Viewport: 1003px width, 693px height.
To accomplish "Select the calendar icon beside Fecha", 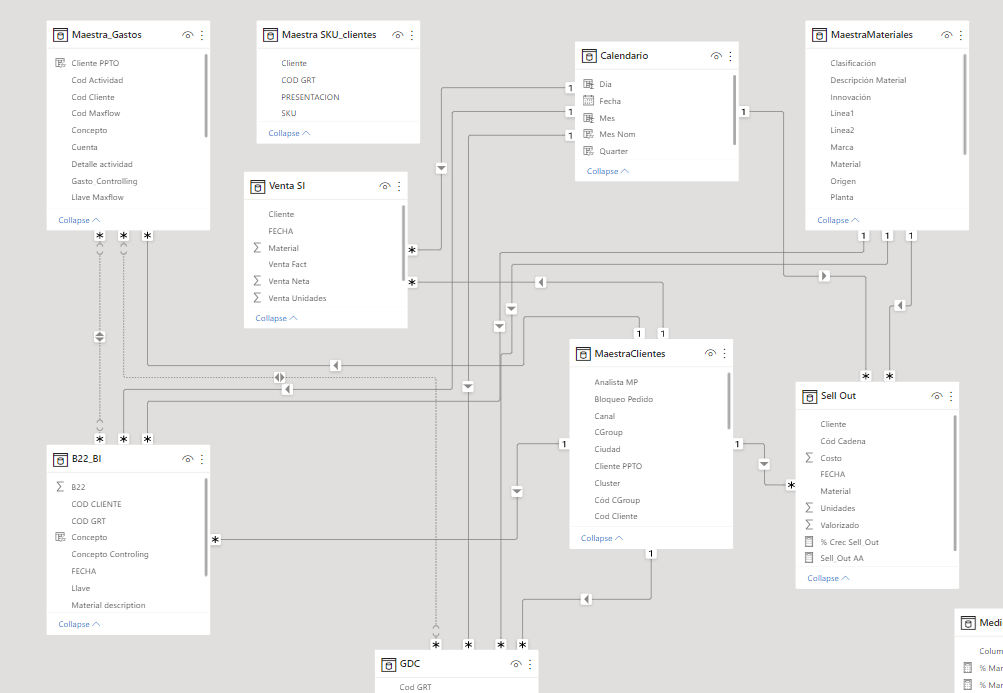I will (588, 100).
